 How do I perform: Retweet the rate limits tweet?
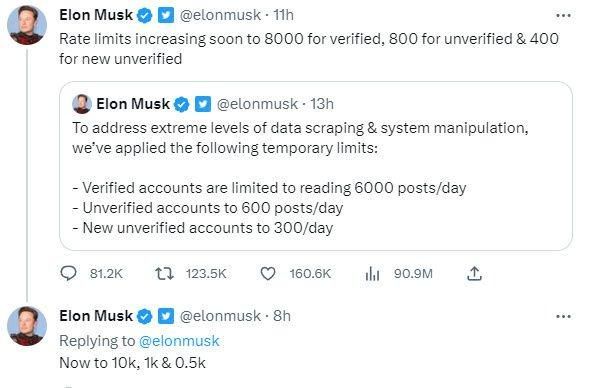click(165, 273)
